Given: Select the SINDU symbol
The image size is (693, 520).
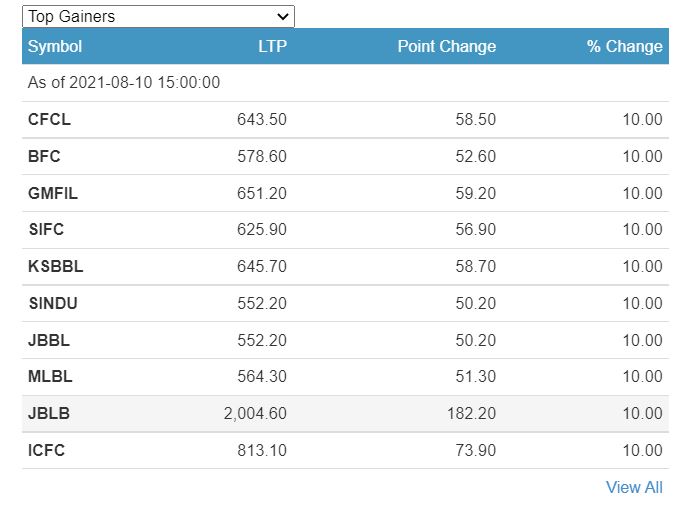Looking at the screenshot, I should click(x=52, y=303).
